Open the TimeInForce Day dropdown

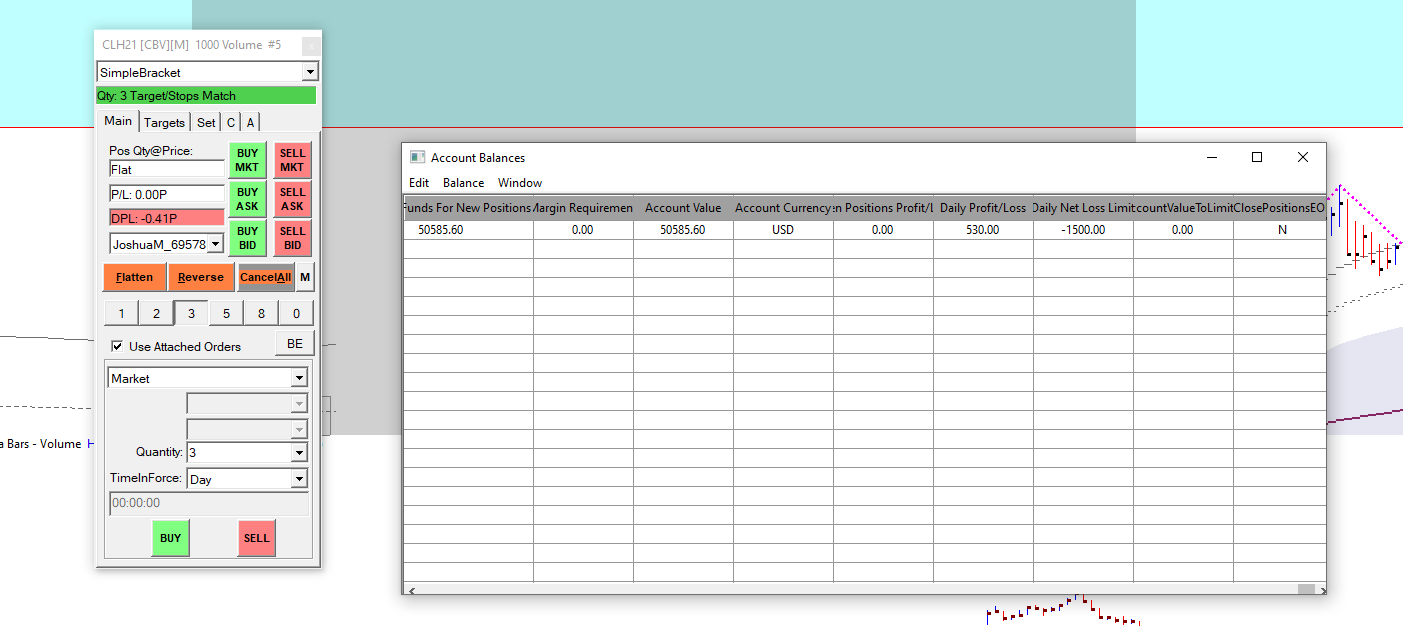[299, 479]
